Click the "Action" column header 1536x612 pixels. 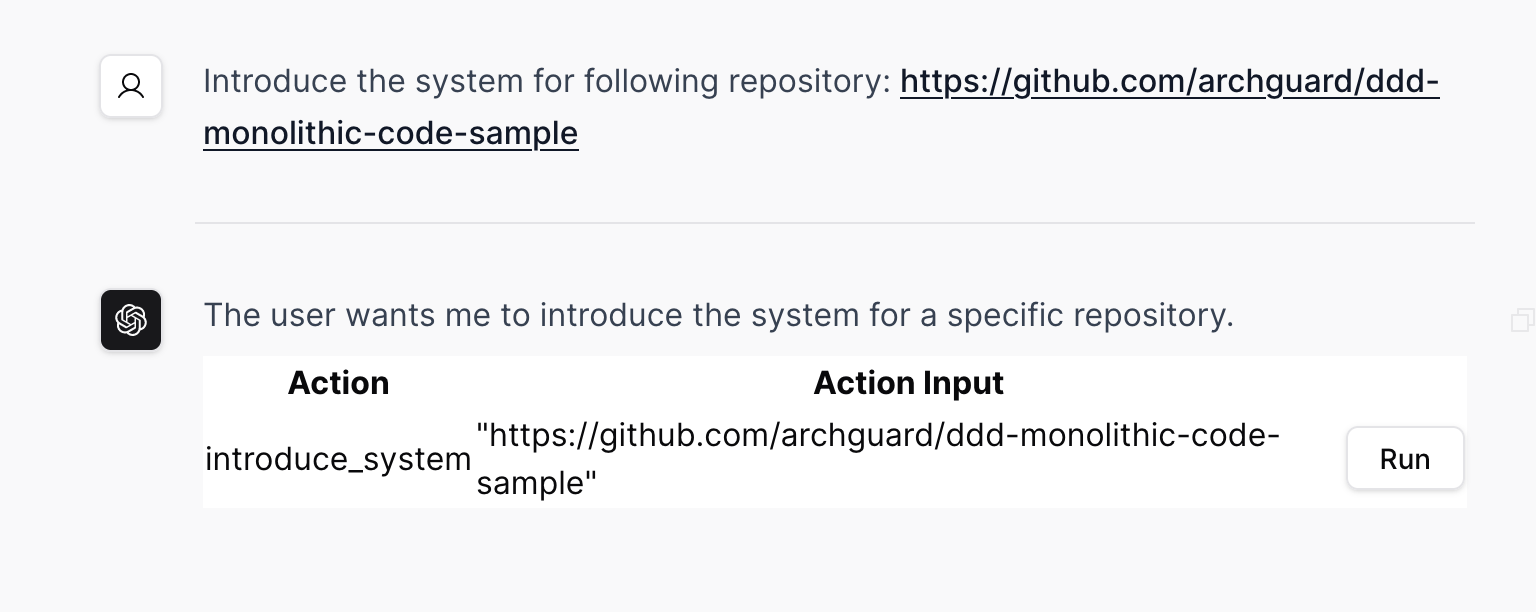pos(338,383)
